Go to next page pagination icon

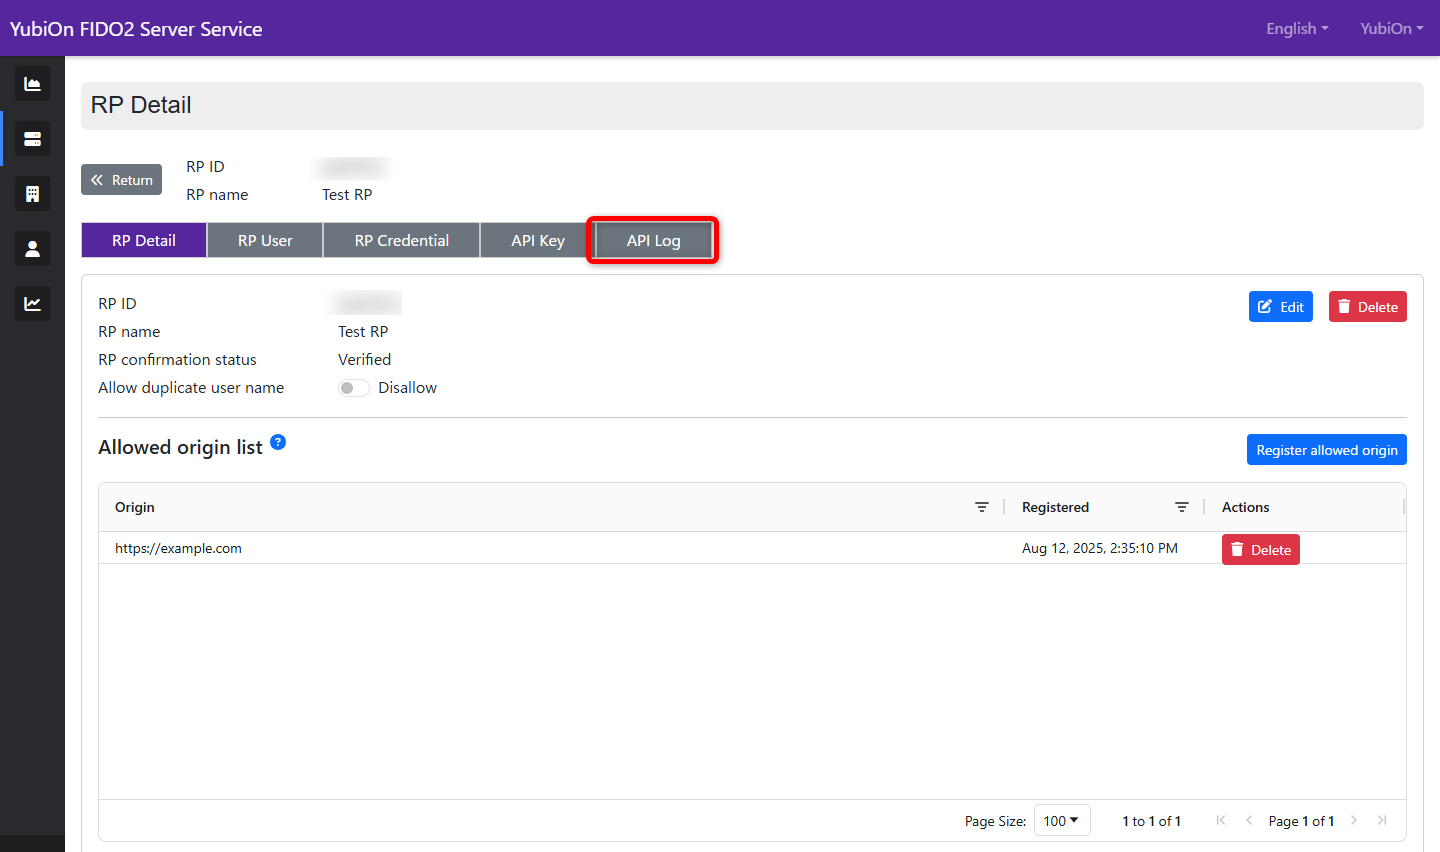click(1354, 820)
